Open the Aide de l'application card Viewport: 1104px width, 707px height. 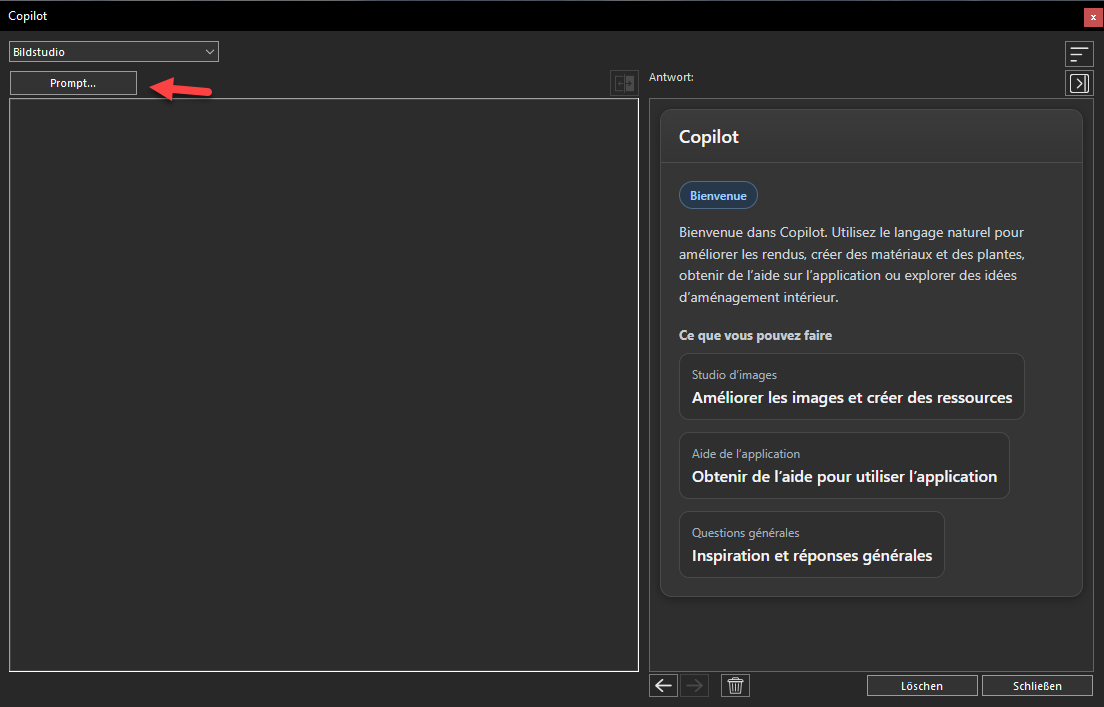click(x=844, y=465)
